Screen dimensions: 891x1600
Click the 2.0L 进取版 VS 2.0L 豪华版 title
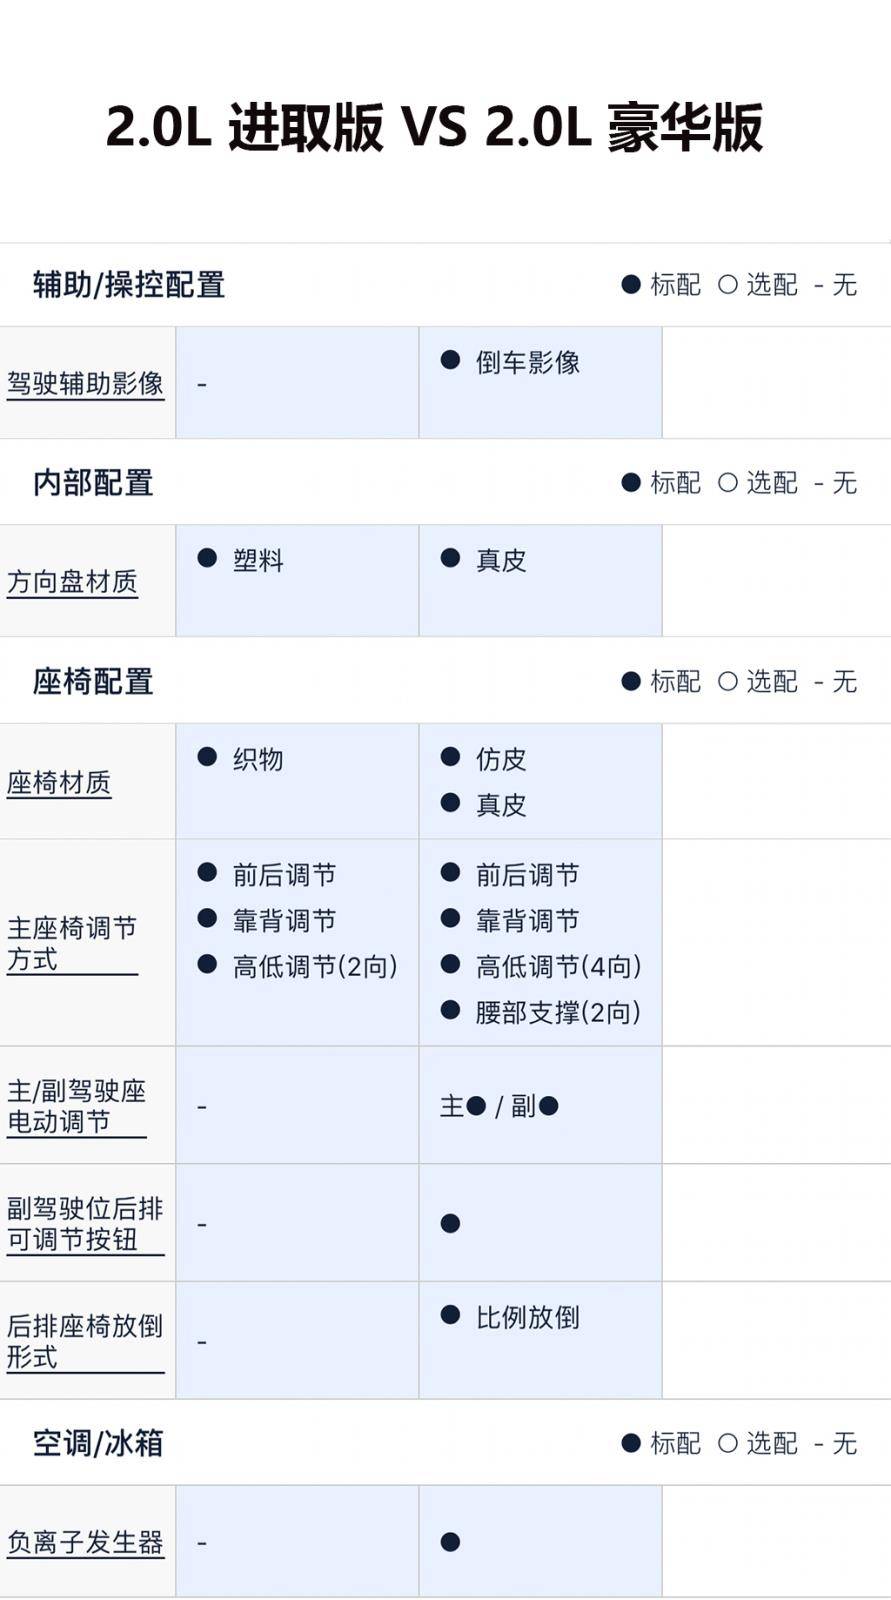point(435,127)
